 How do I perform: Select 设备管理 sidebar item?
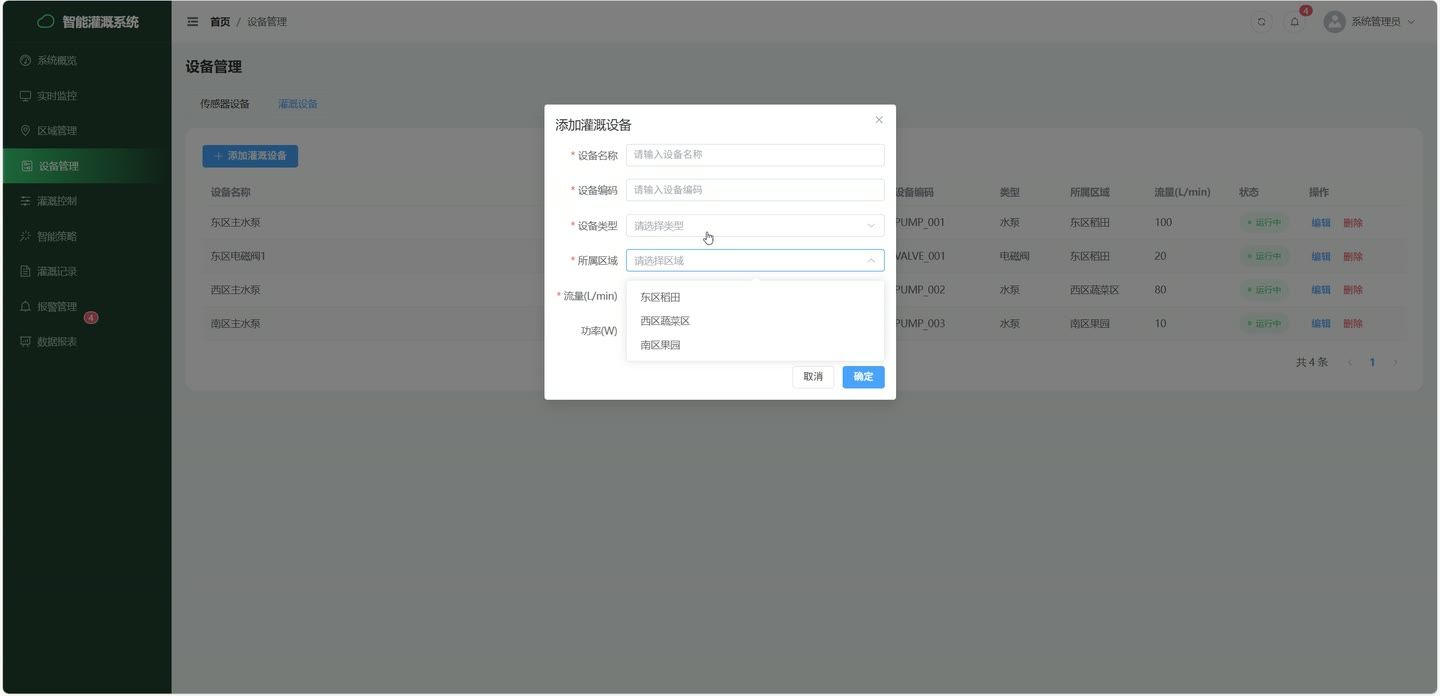coord(86,166)
